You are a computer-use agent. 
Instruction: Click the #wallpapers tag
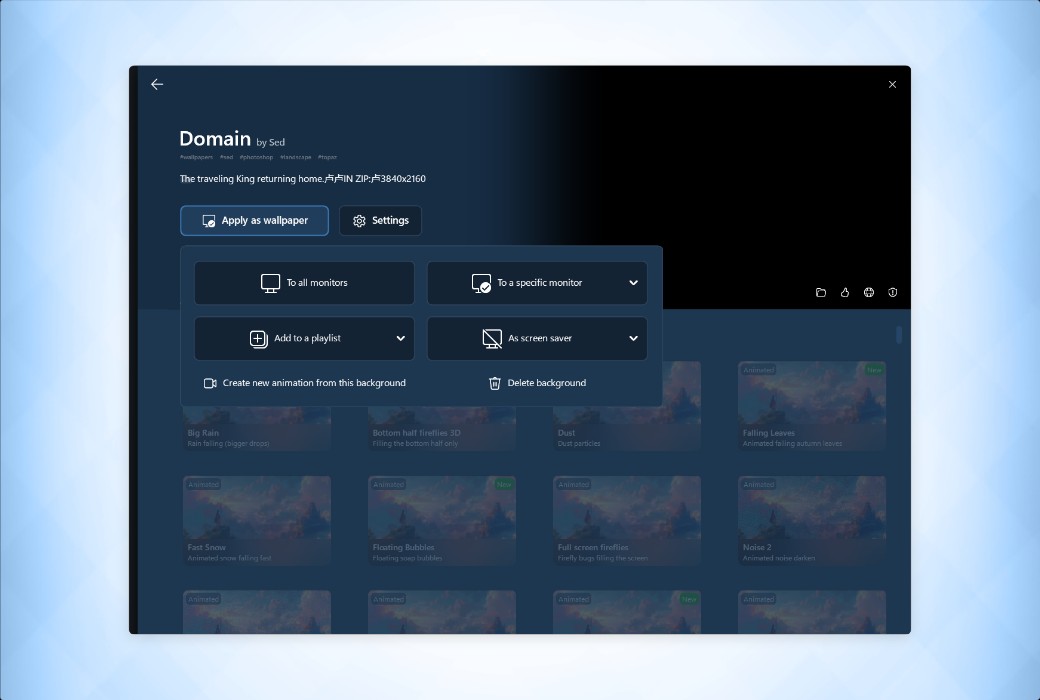coord(196,157)
